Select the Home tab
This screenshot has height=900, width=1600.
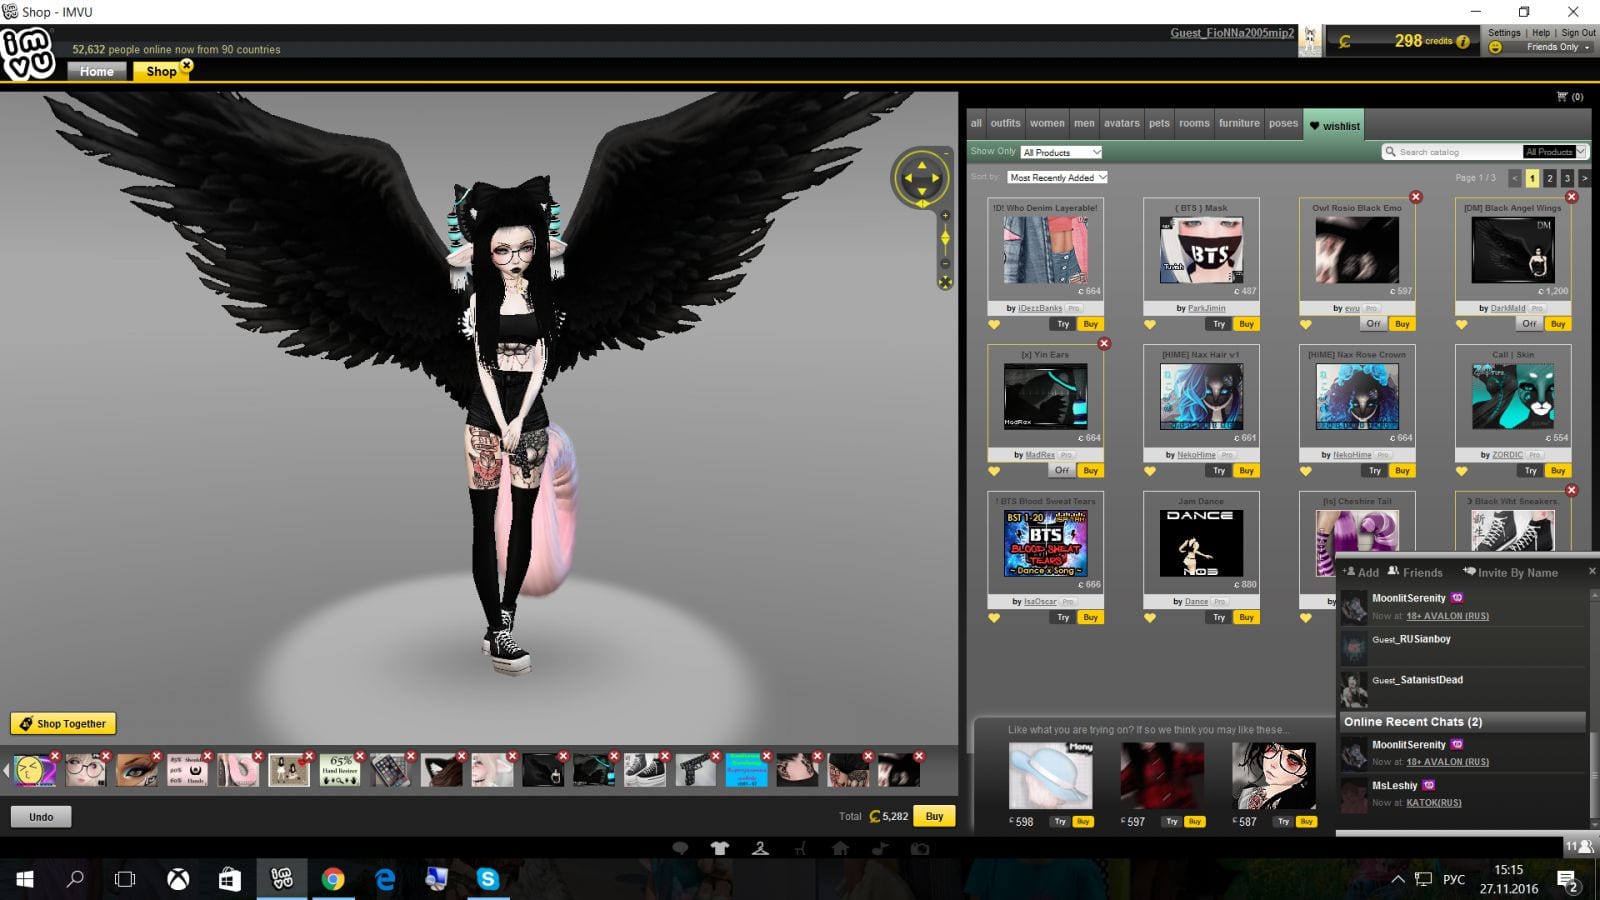tap(97, 71)
